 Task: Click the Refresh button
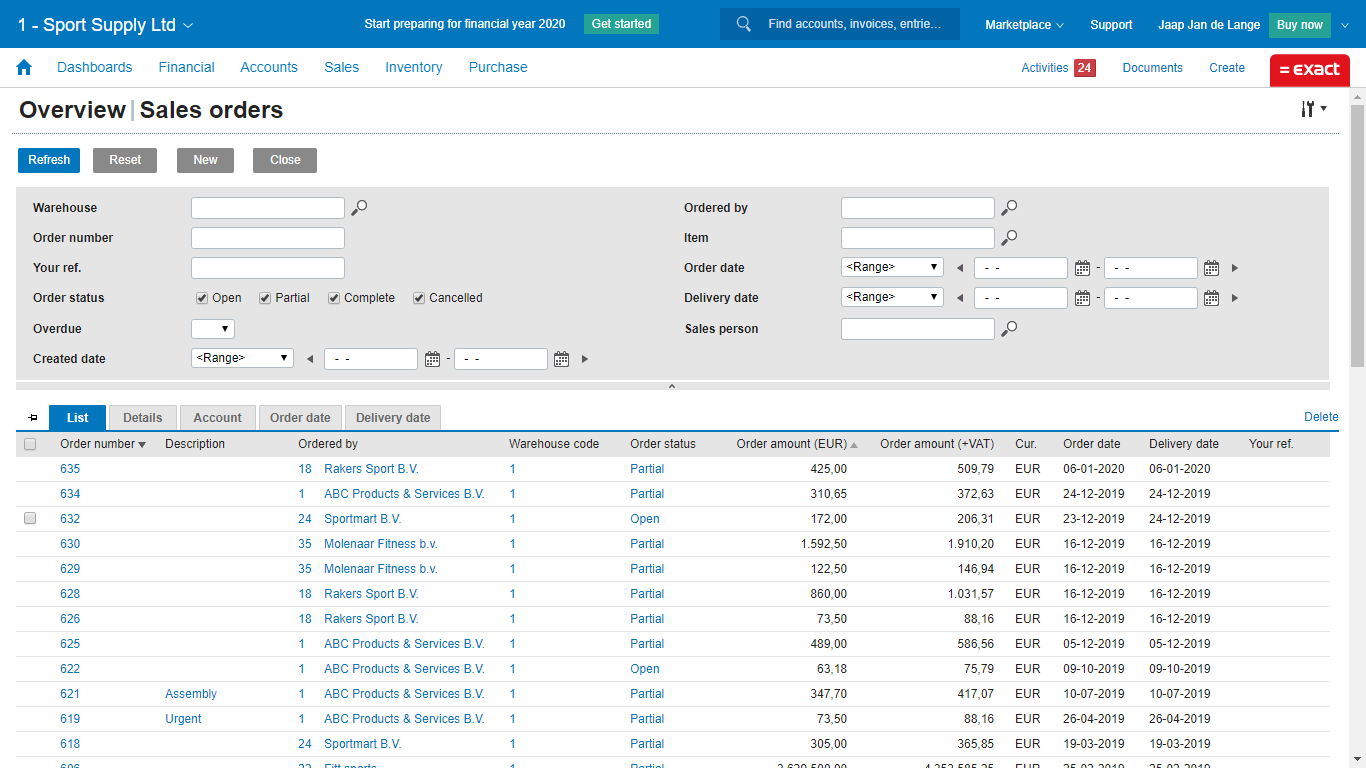point(49,160)
